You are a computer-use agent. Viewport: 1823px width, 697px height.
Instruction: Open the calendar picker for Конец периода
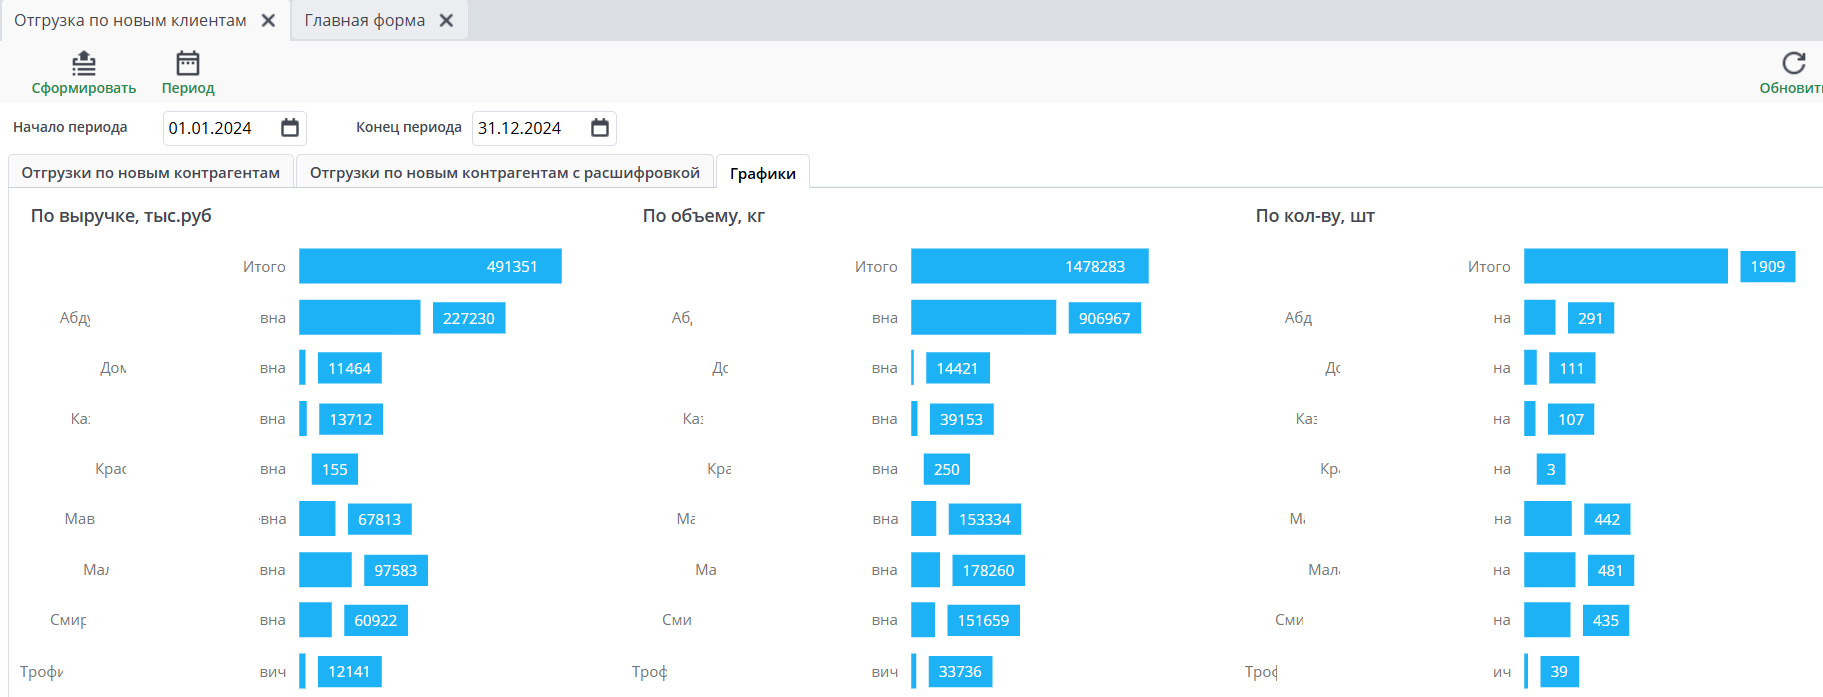[x=600, y=128]
